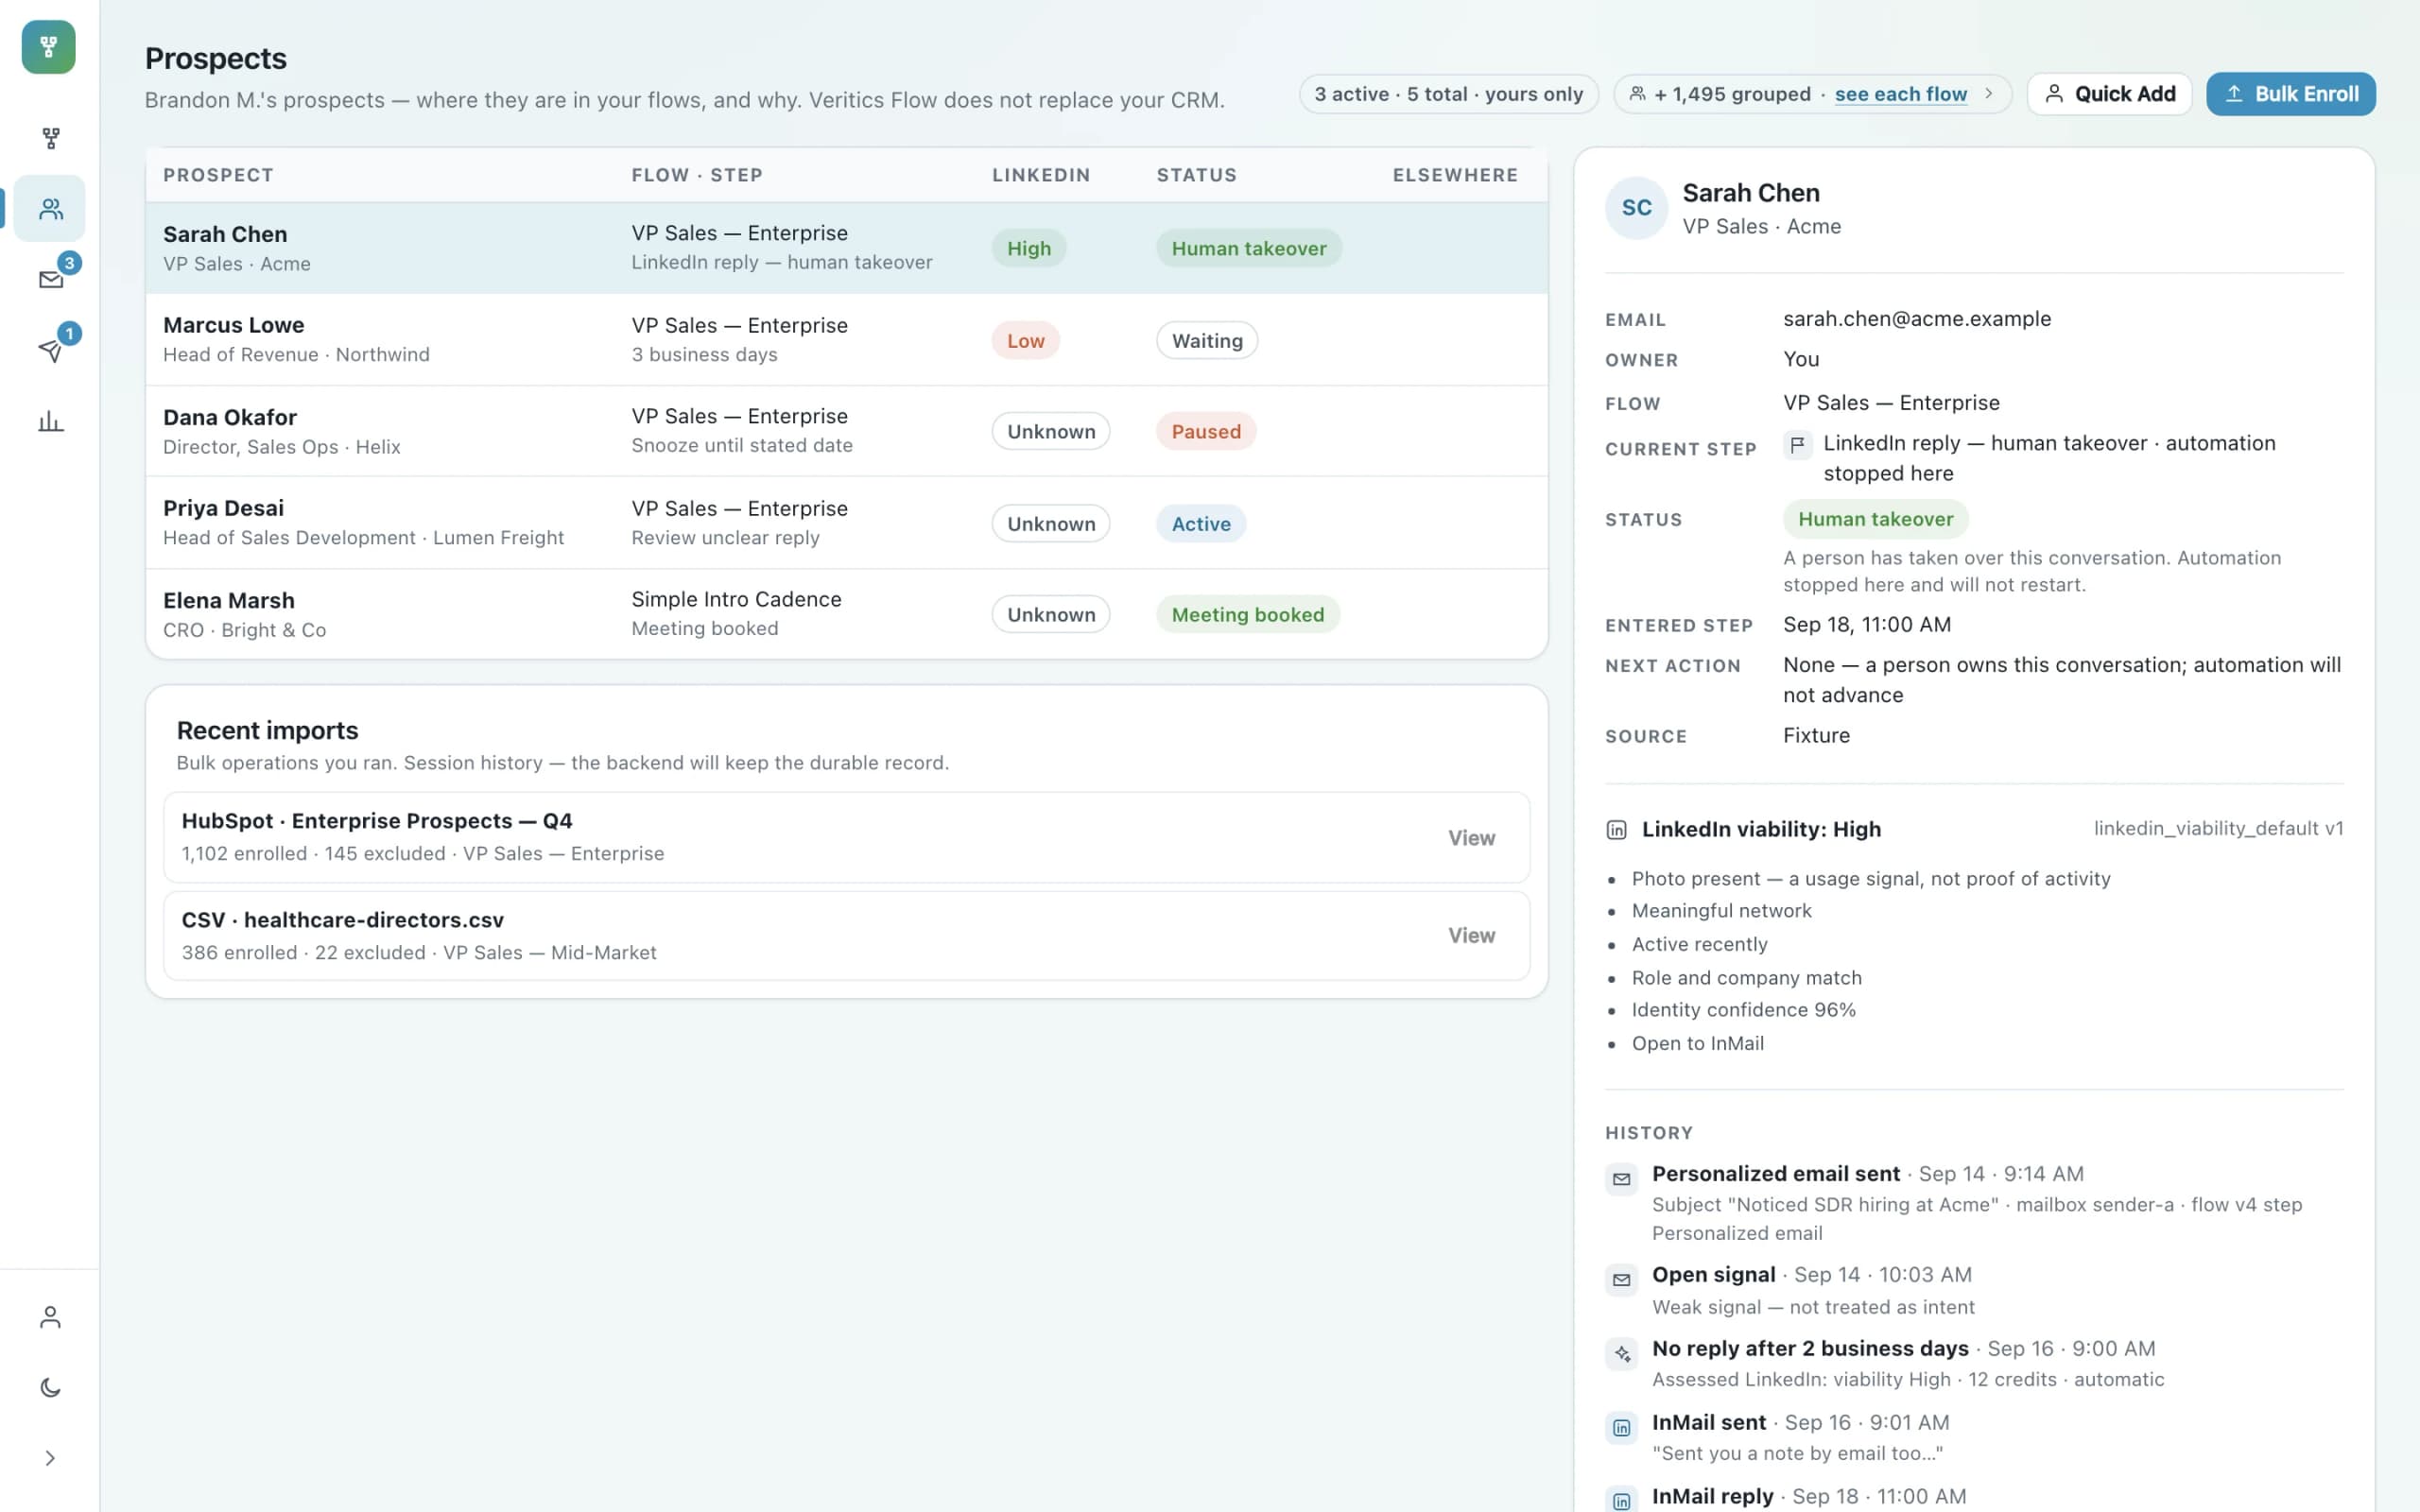Open the inbox mail icon with badge 3
This screenshot has height=1512, width=2420.
tap(50, 279)
